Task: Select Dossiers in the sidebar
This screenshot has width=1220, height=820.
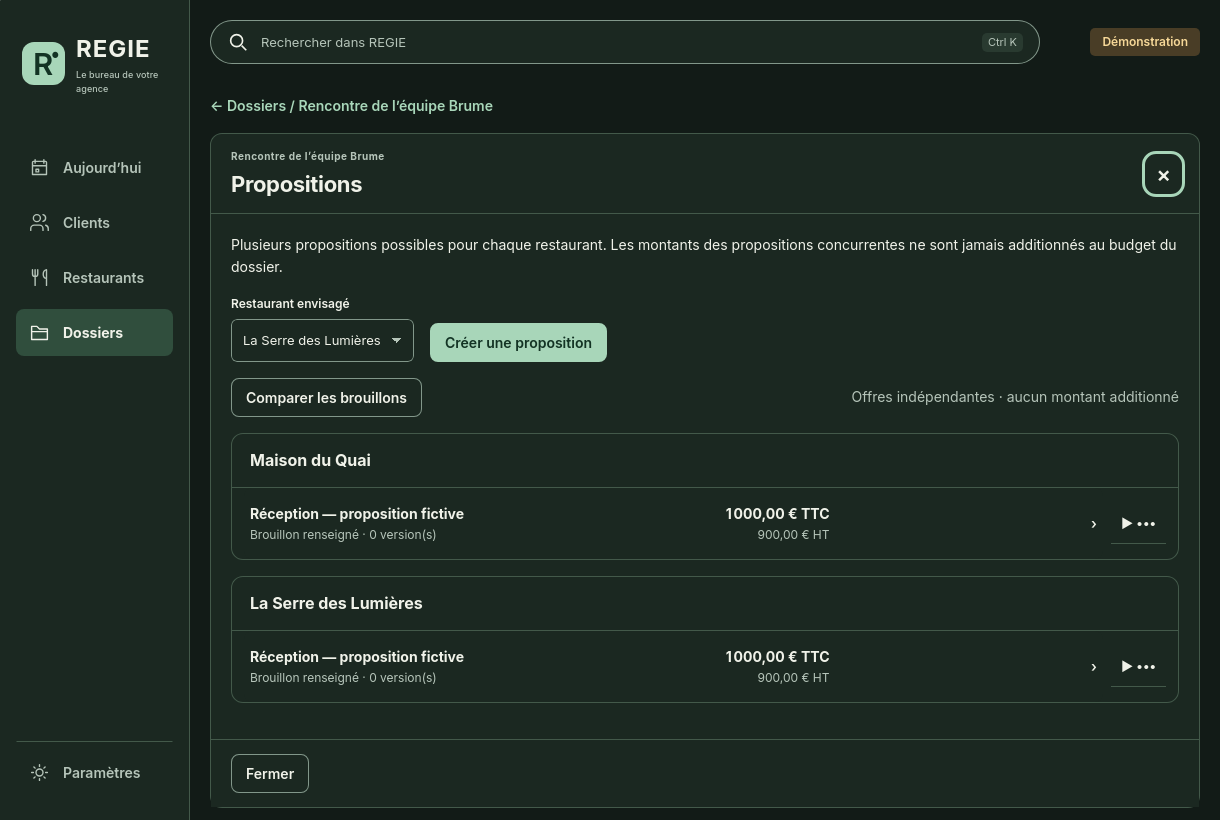Action: (x=94, y=333)
